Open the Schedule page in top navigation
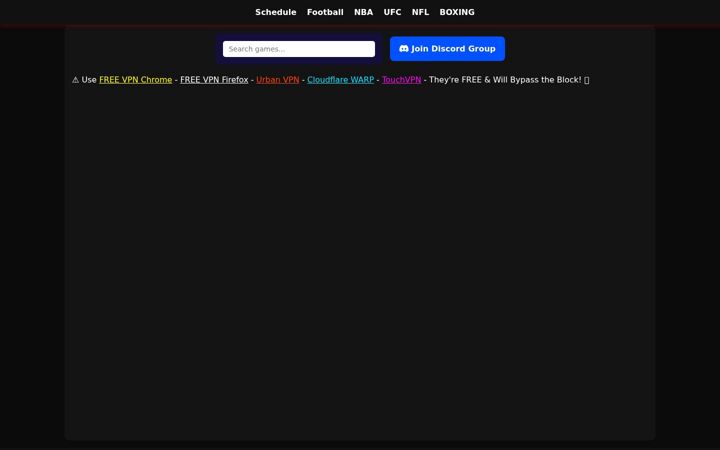The width and height of the screenshot is (720, 450). point(276,12)
